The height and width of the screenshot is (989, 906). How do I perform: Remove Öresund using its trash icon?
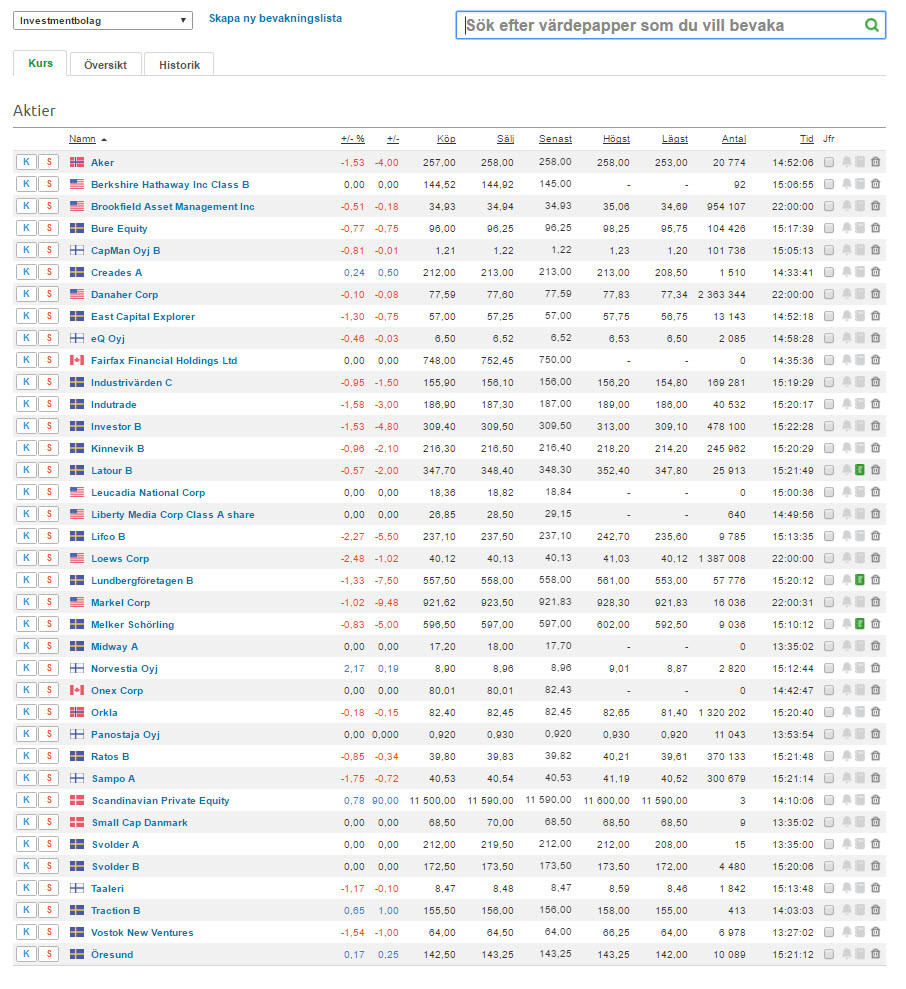(875, 954)
